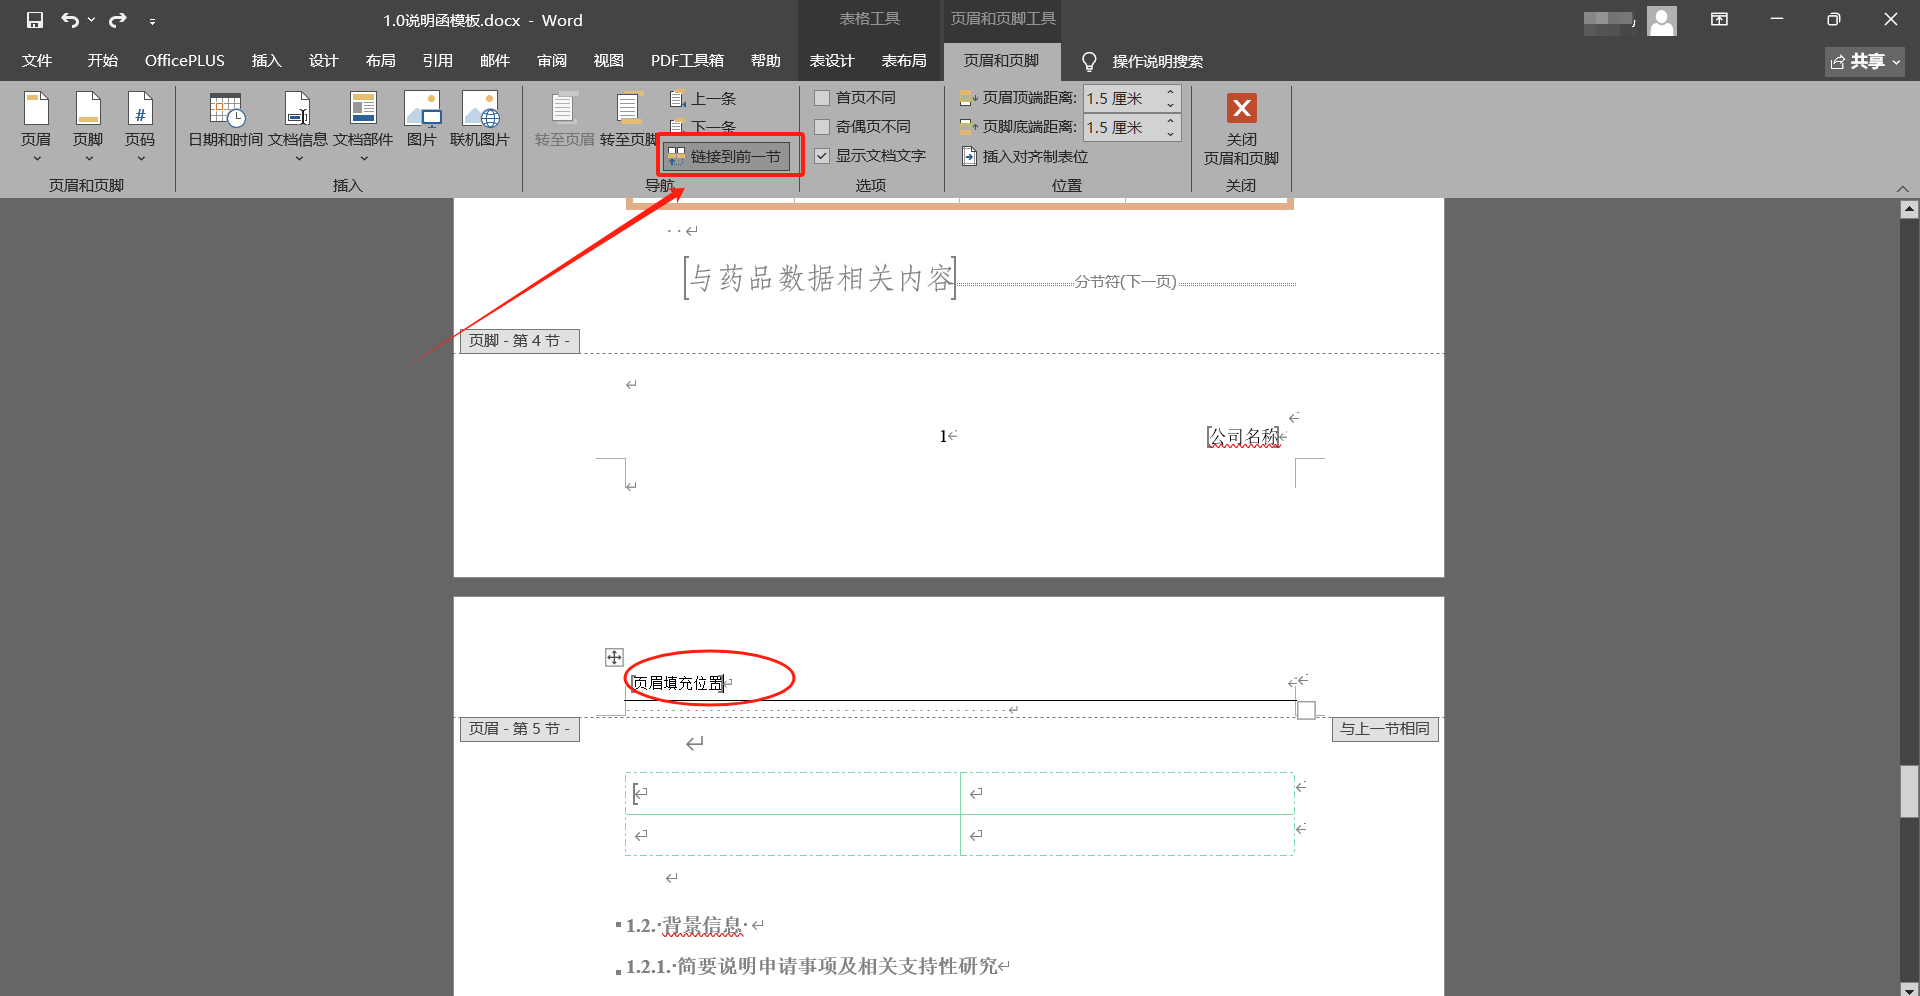The height and width of the screenshot is (996, 1920).
Task: Switch to the 开始 tab
Action: pos(102,61)
